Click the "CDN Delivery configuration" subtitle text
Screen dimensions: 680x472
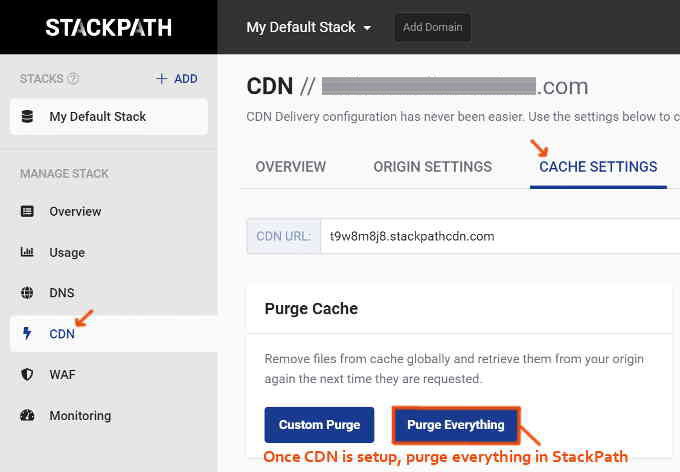point(463,117)
